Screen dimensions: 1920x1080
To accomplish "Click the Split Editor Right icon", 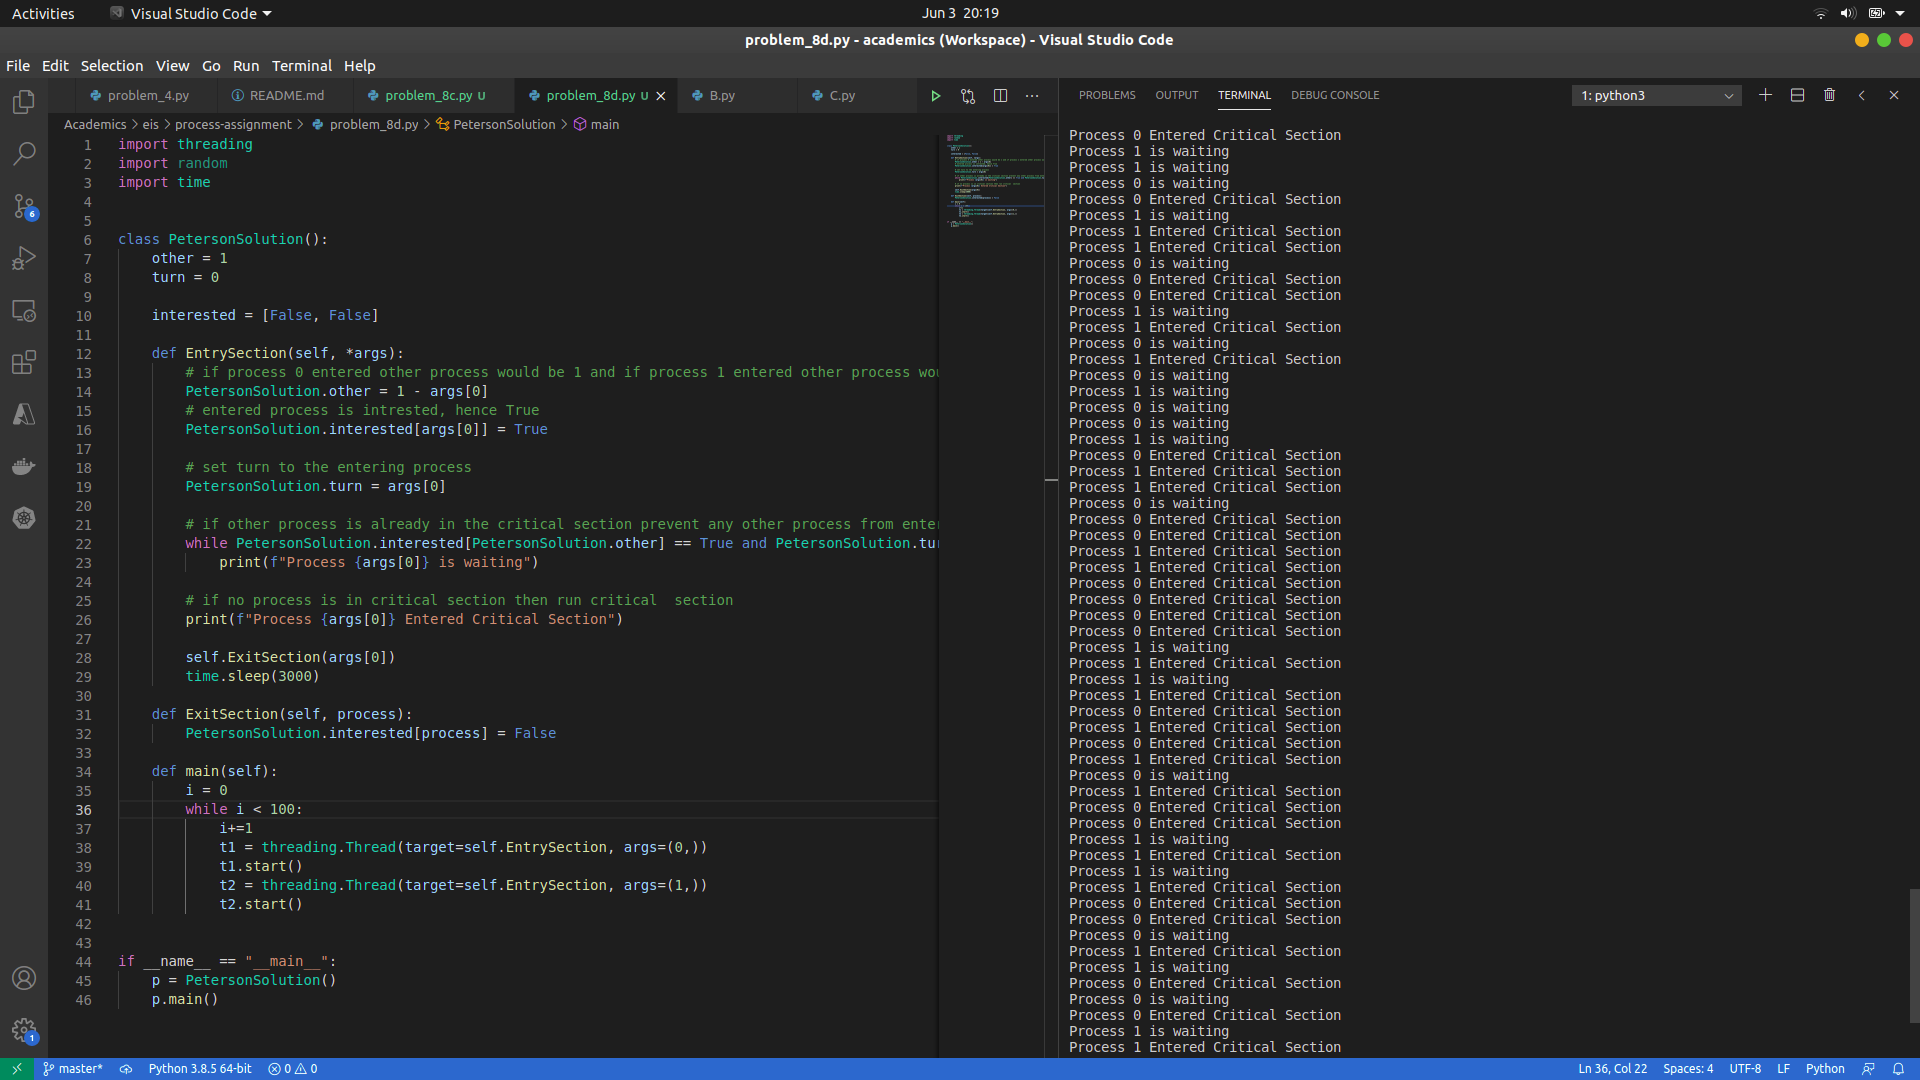I will tap(1000, 96).
